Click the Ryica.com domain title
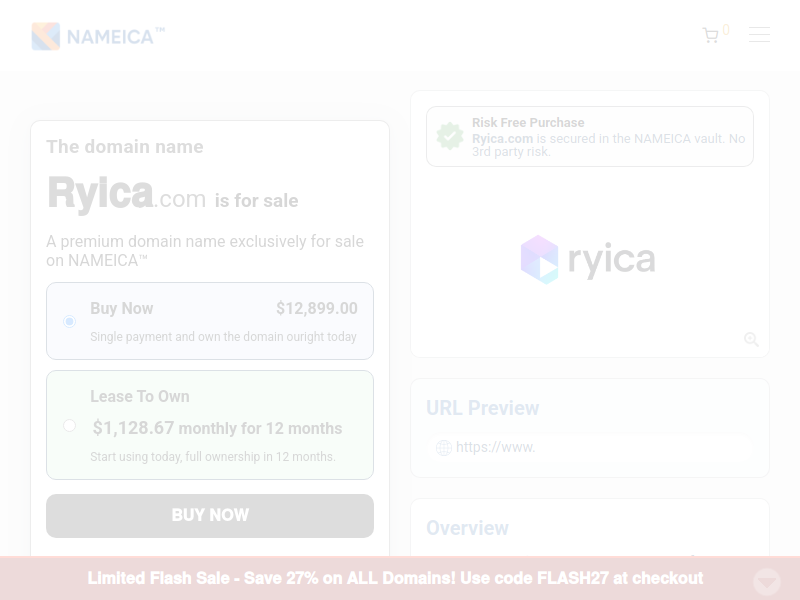This screenshot has width=800, height=600. [127, 193]
